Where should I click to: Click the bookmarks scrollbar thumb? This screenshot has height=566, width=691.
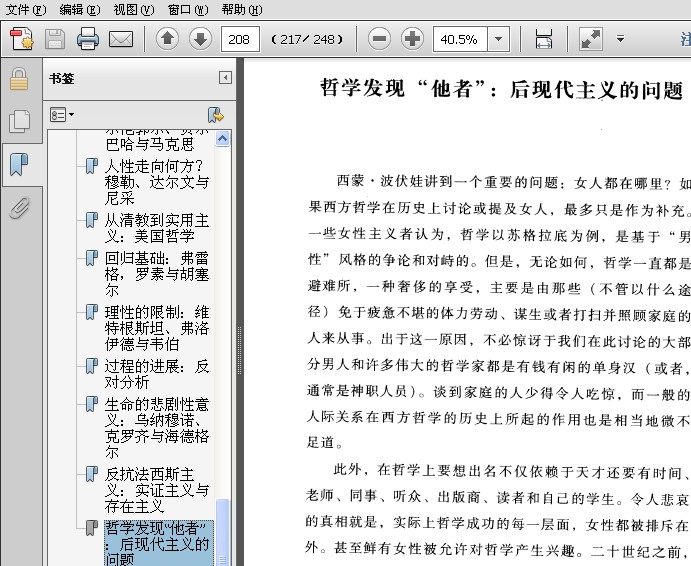coord(223,532)
